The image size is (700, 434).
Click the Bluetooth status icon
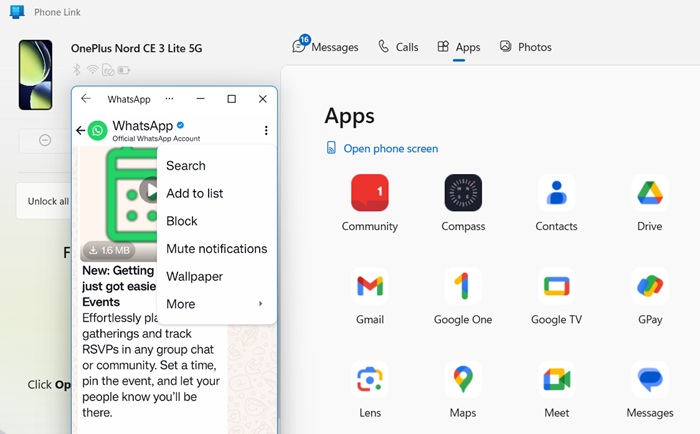point(77,70)
